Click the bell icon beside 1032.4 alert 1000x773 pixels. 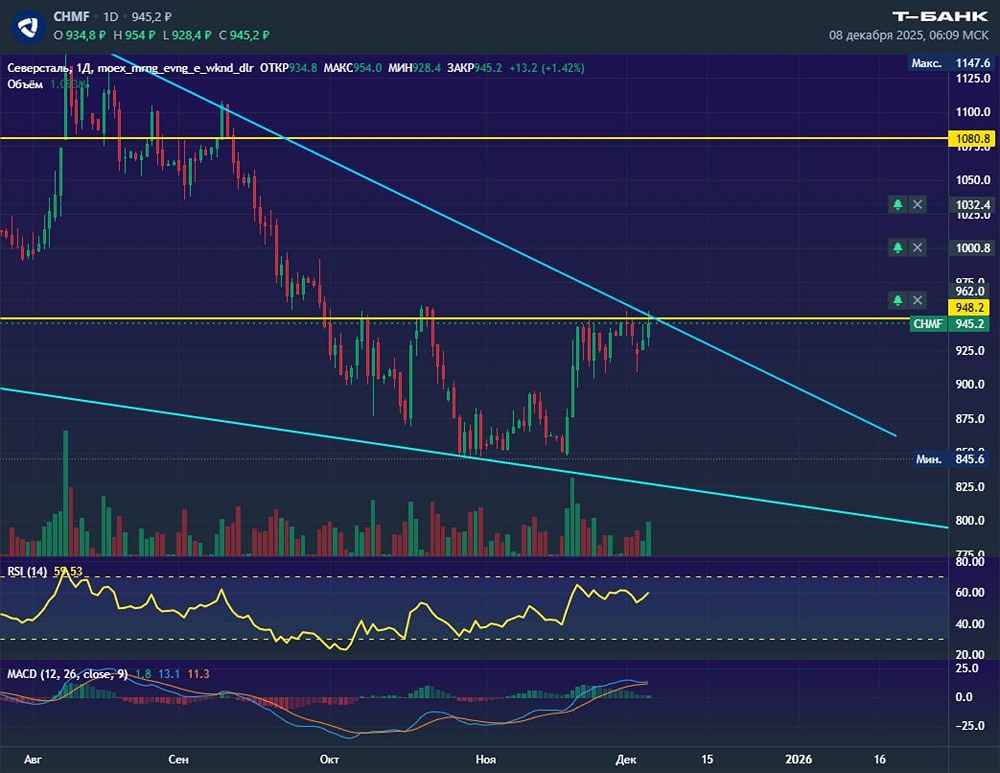[897, 205]
